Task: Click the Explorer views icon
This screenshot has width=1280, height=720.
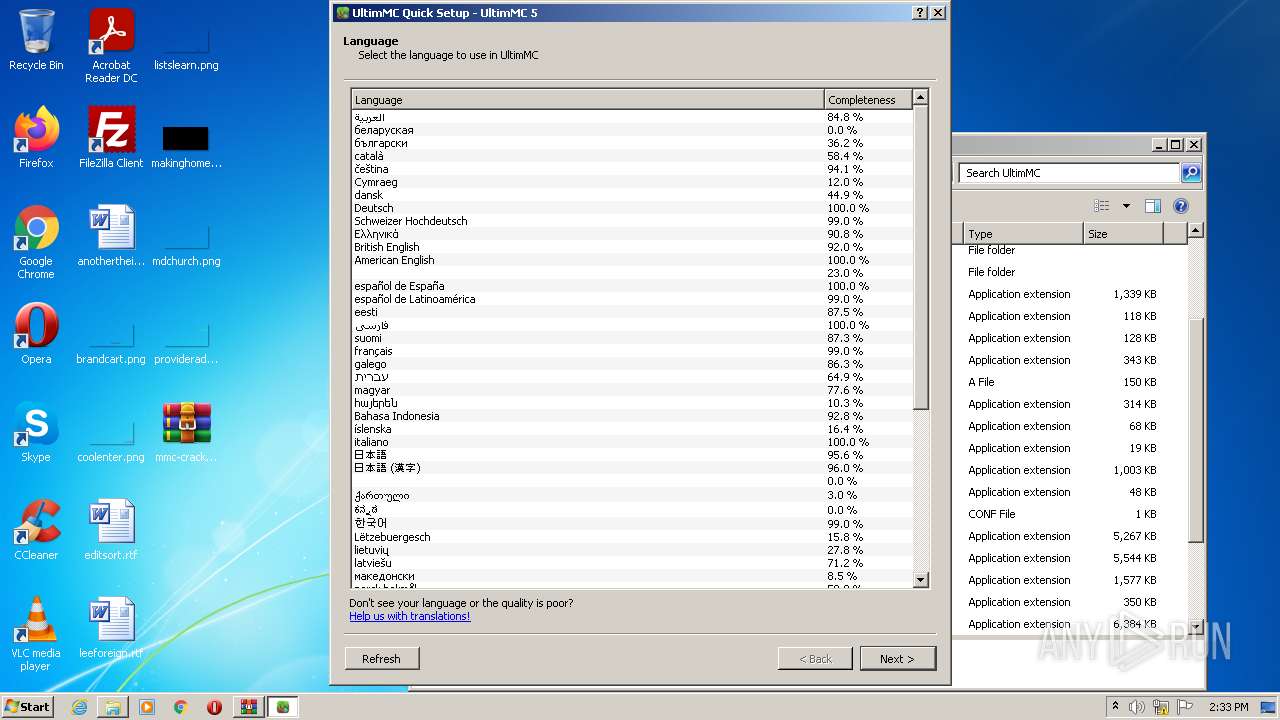Action: pos(1102,206)
